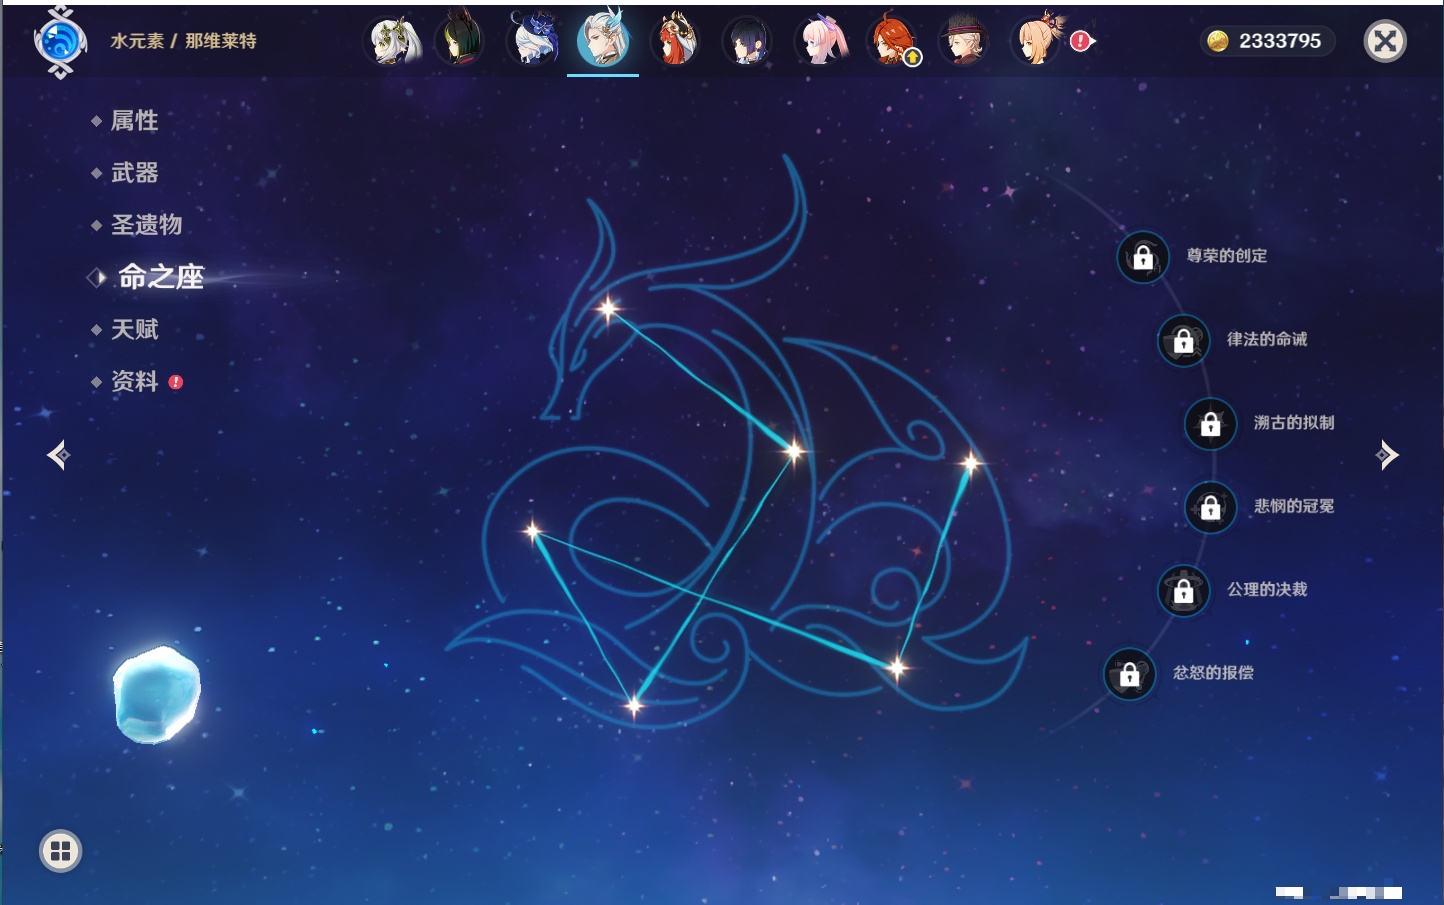Click the glowing blue crystal stone
Image resolution: width=1444 pixels, height=905 pixels.
click(x=157, y=694)
